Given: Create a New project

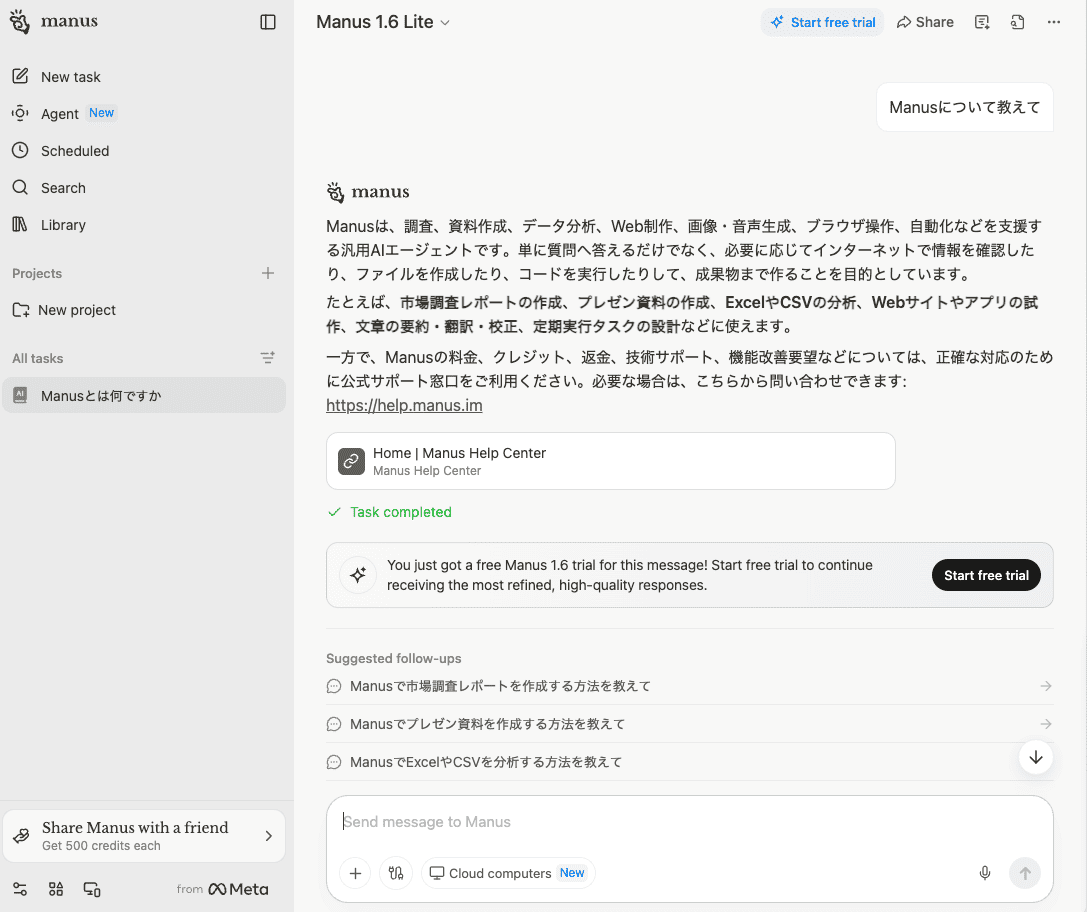Looking at the screenshot, I should coord(64,310).
